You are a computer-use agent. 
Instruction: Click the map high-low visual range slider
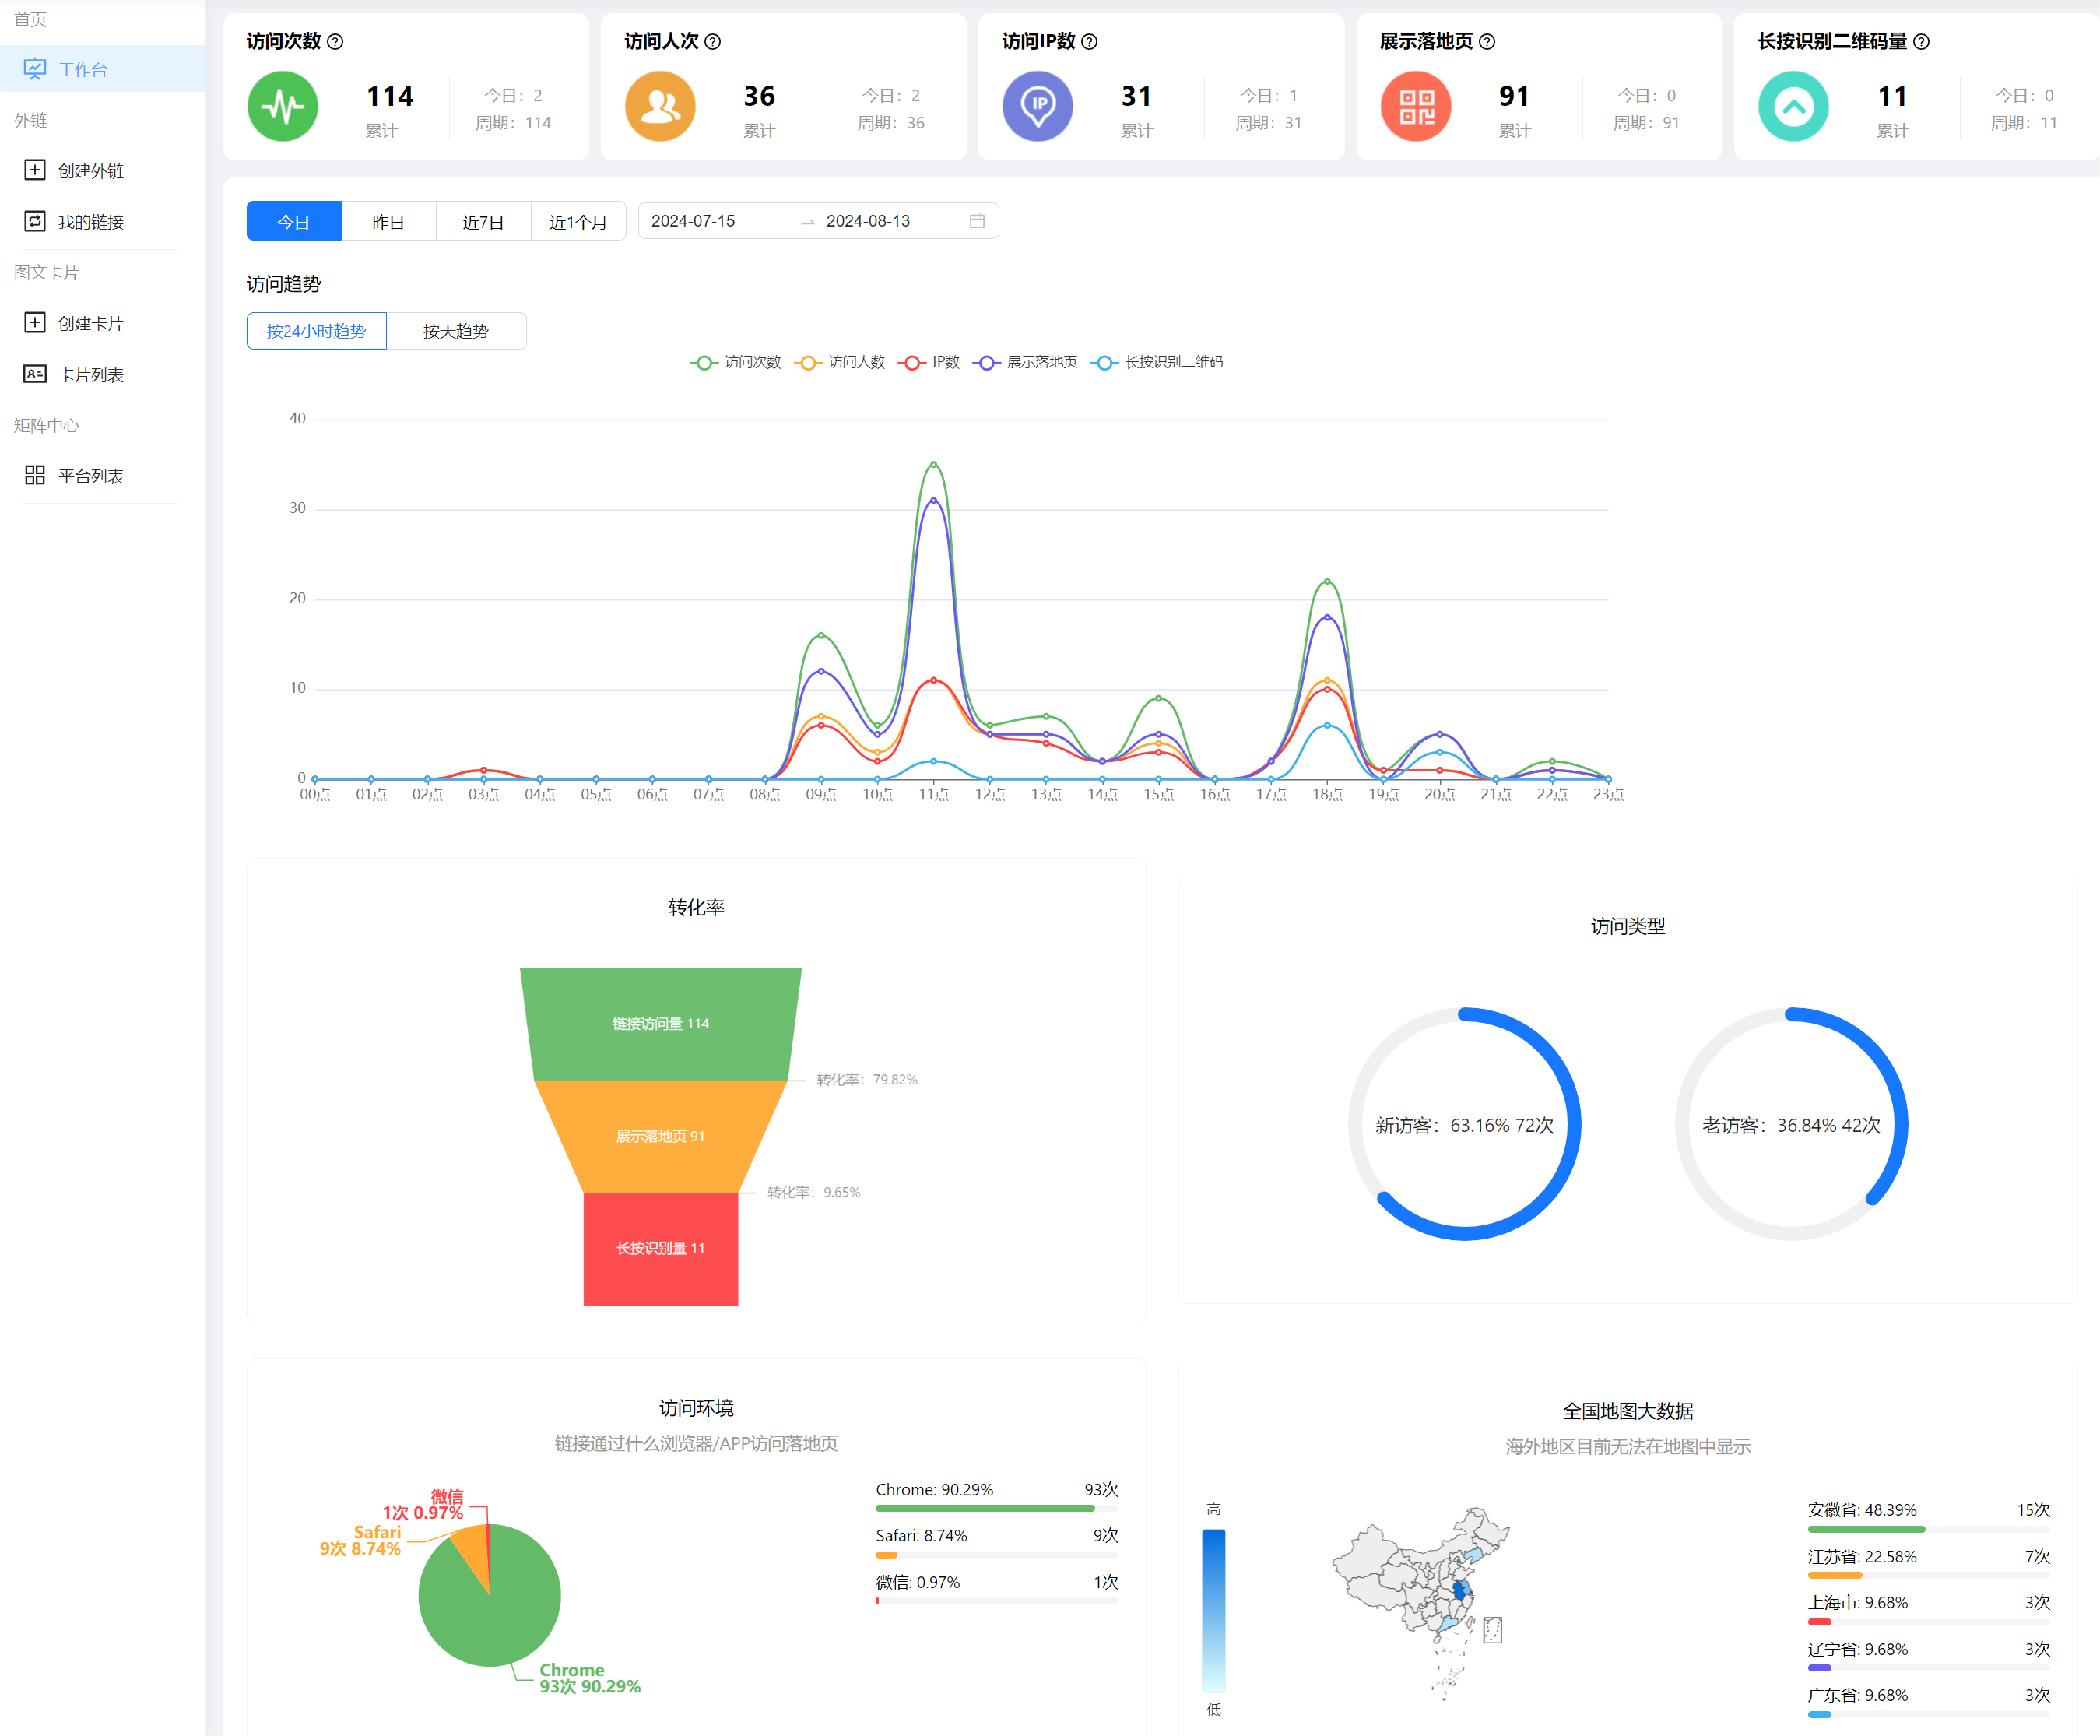1213,1610
